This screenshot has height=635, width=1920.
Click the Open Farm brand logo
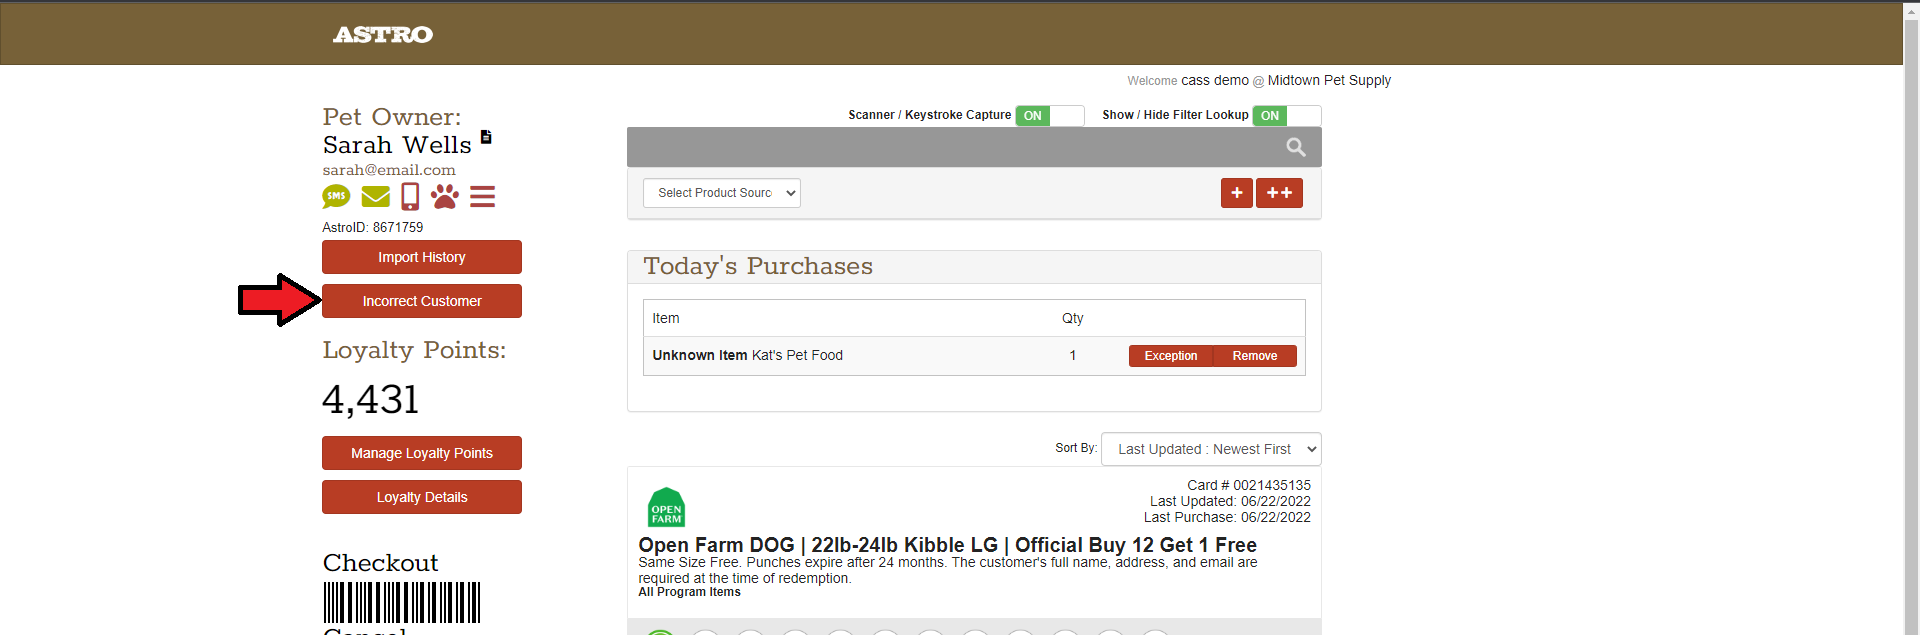click(x=666, y=507)
